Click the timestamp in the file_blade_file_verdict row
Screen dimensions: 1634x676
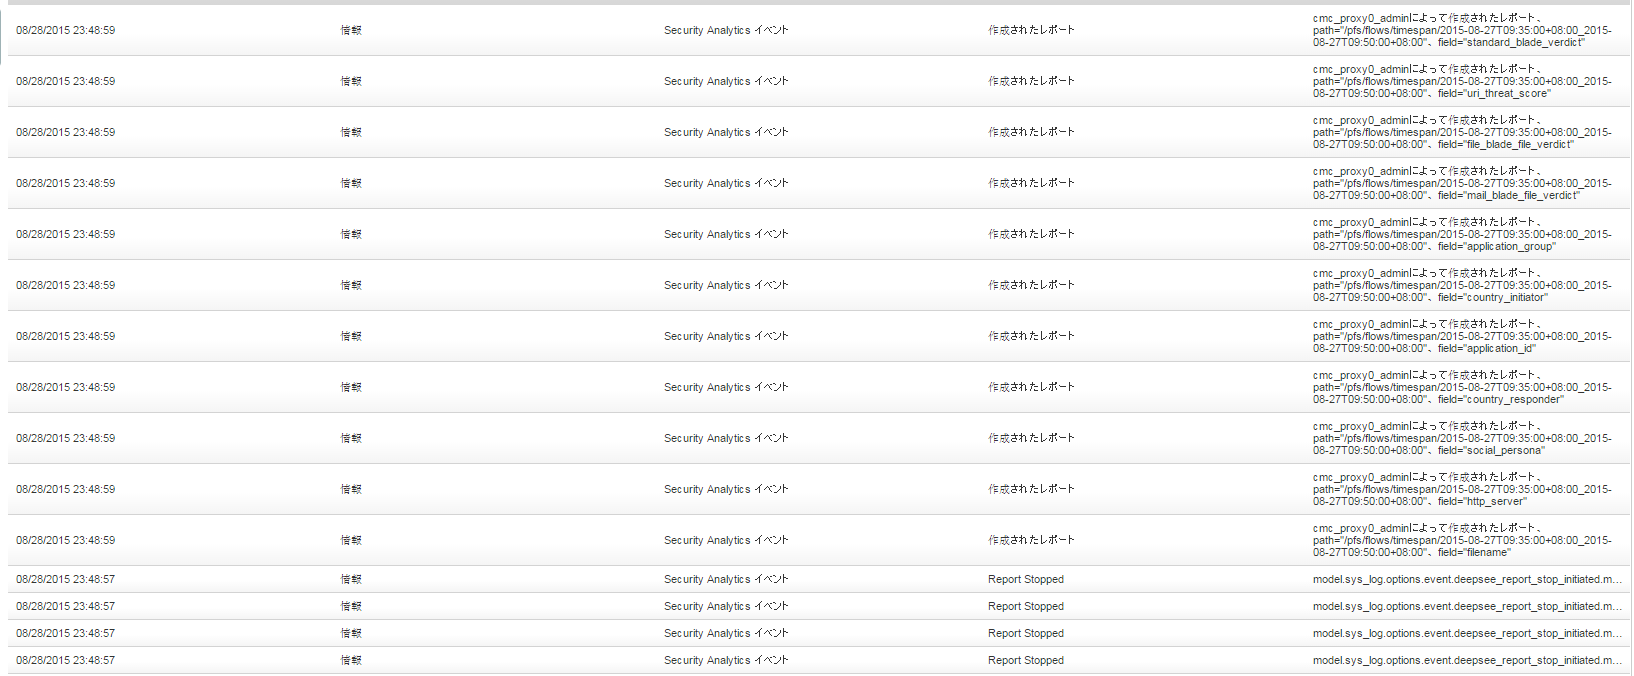[x=65, y=132]
